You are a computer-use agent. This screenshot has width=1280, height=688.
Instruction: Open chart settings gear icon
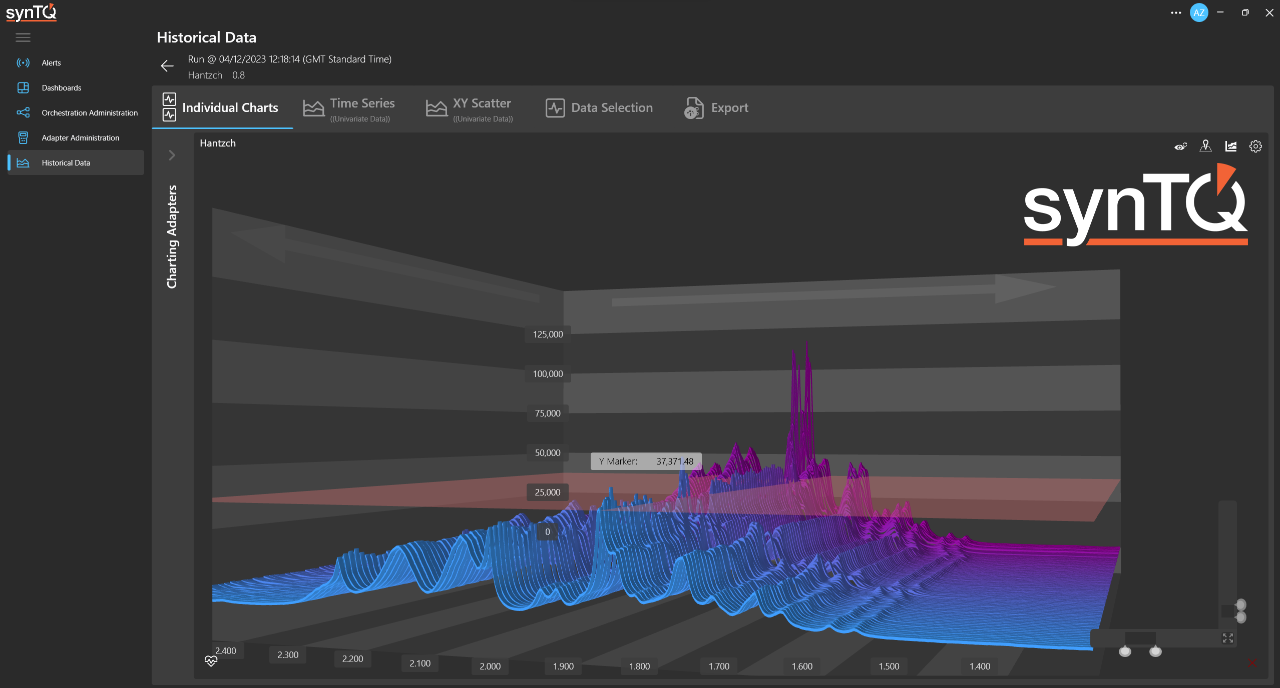click(x=1256, y=146)
